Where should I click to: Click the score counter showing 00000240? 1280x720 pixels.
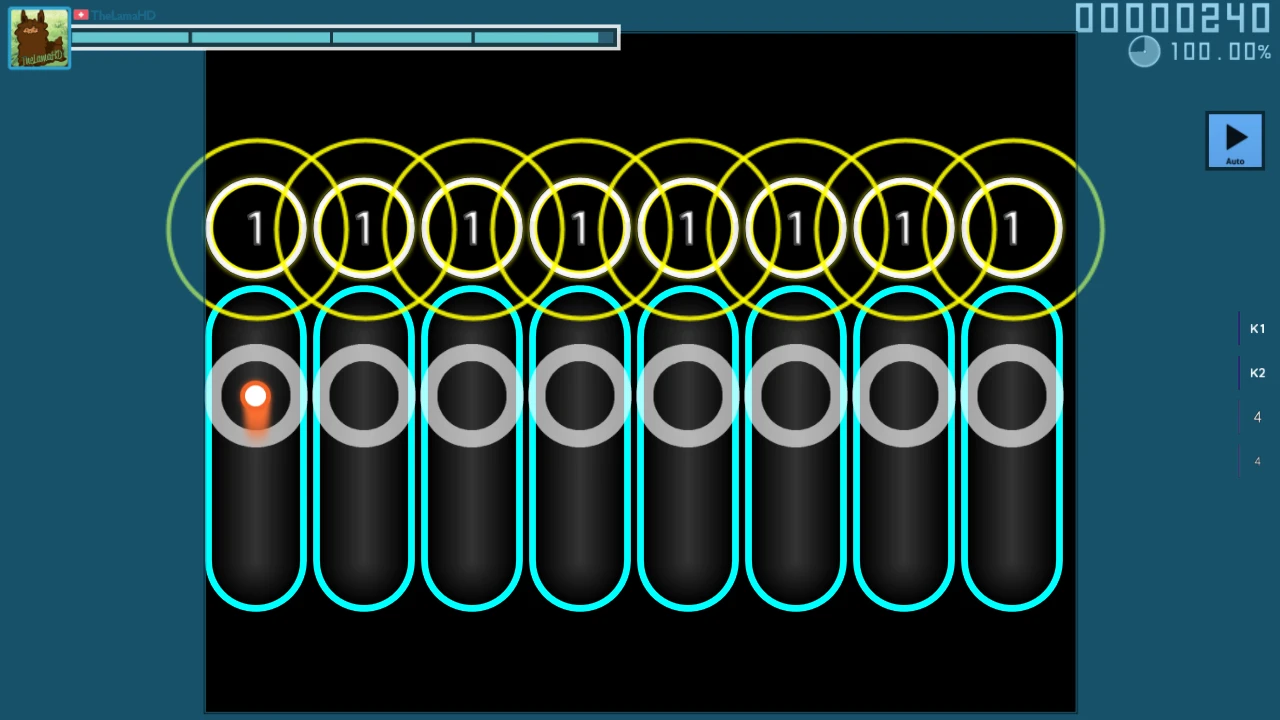pos(1172,18)
